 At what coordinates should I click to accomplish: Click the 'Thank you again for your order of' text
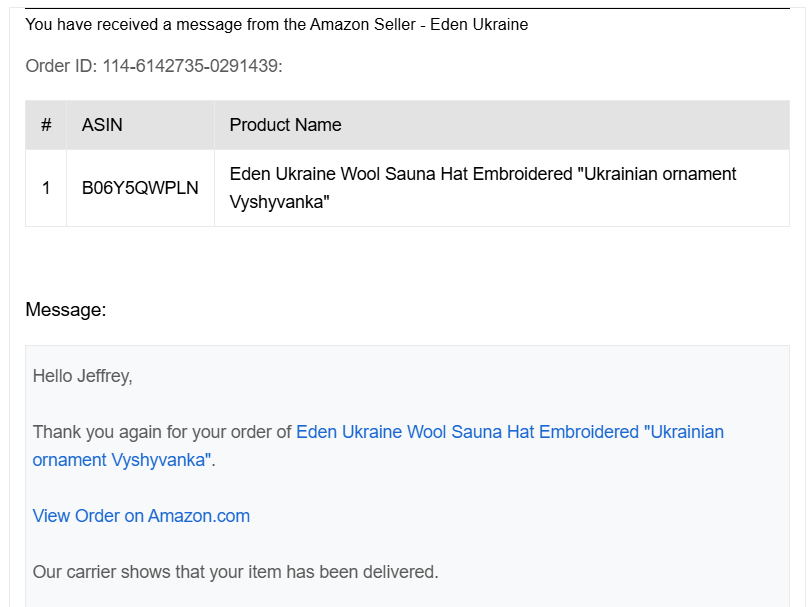[x=162, y=432]
